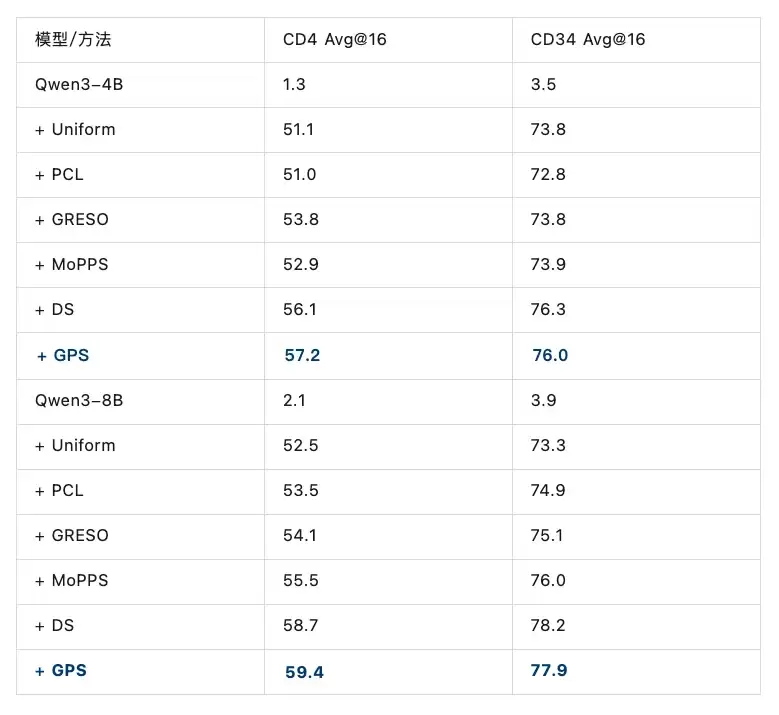Select the 55.5 MoPPS value
Image resolution: width=779 pixels, height=715 pixels.
301,580
